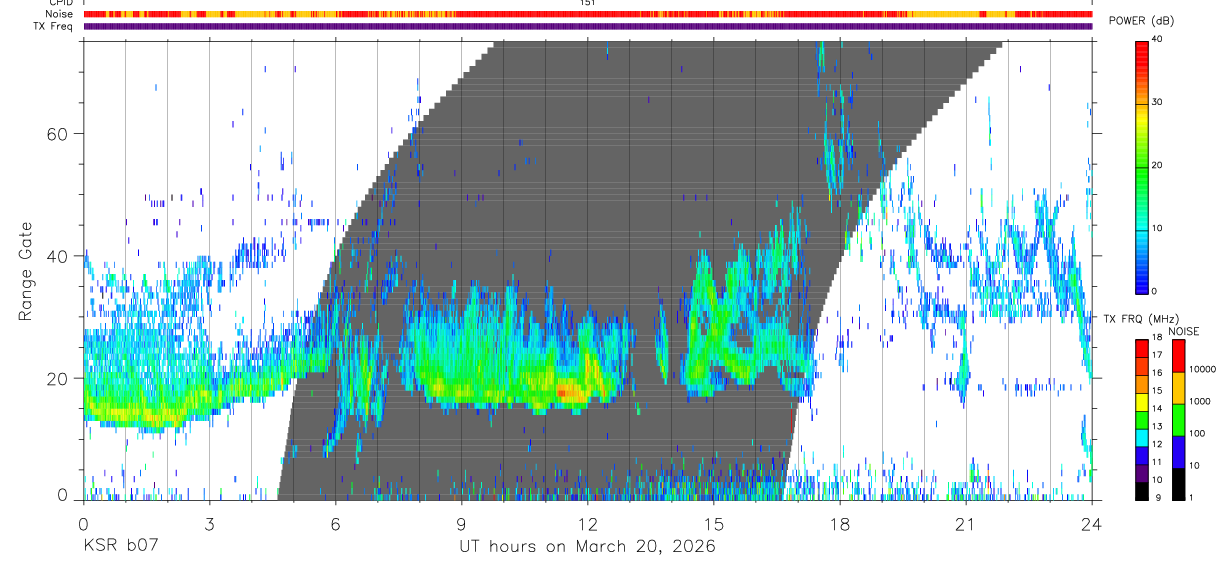The width and height of the screenshot is (1228, 567).
Task: Click the orange 15–16 MHz TX FRQ swatch
Action: pos(1142,384)
